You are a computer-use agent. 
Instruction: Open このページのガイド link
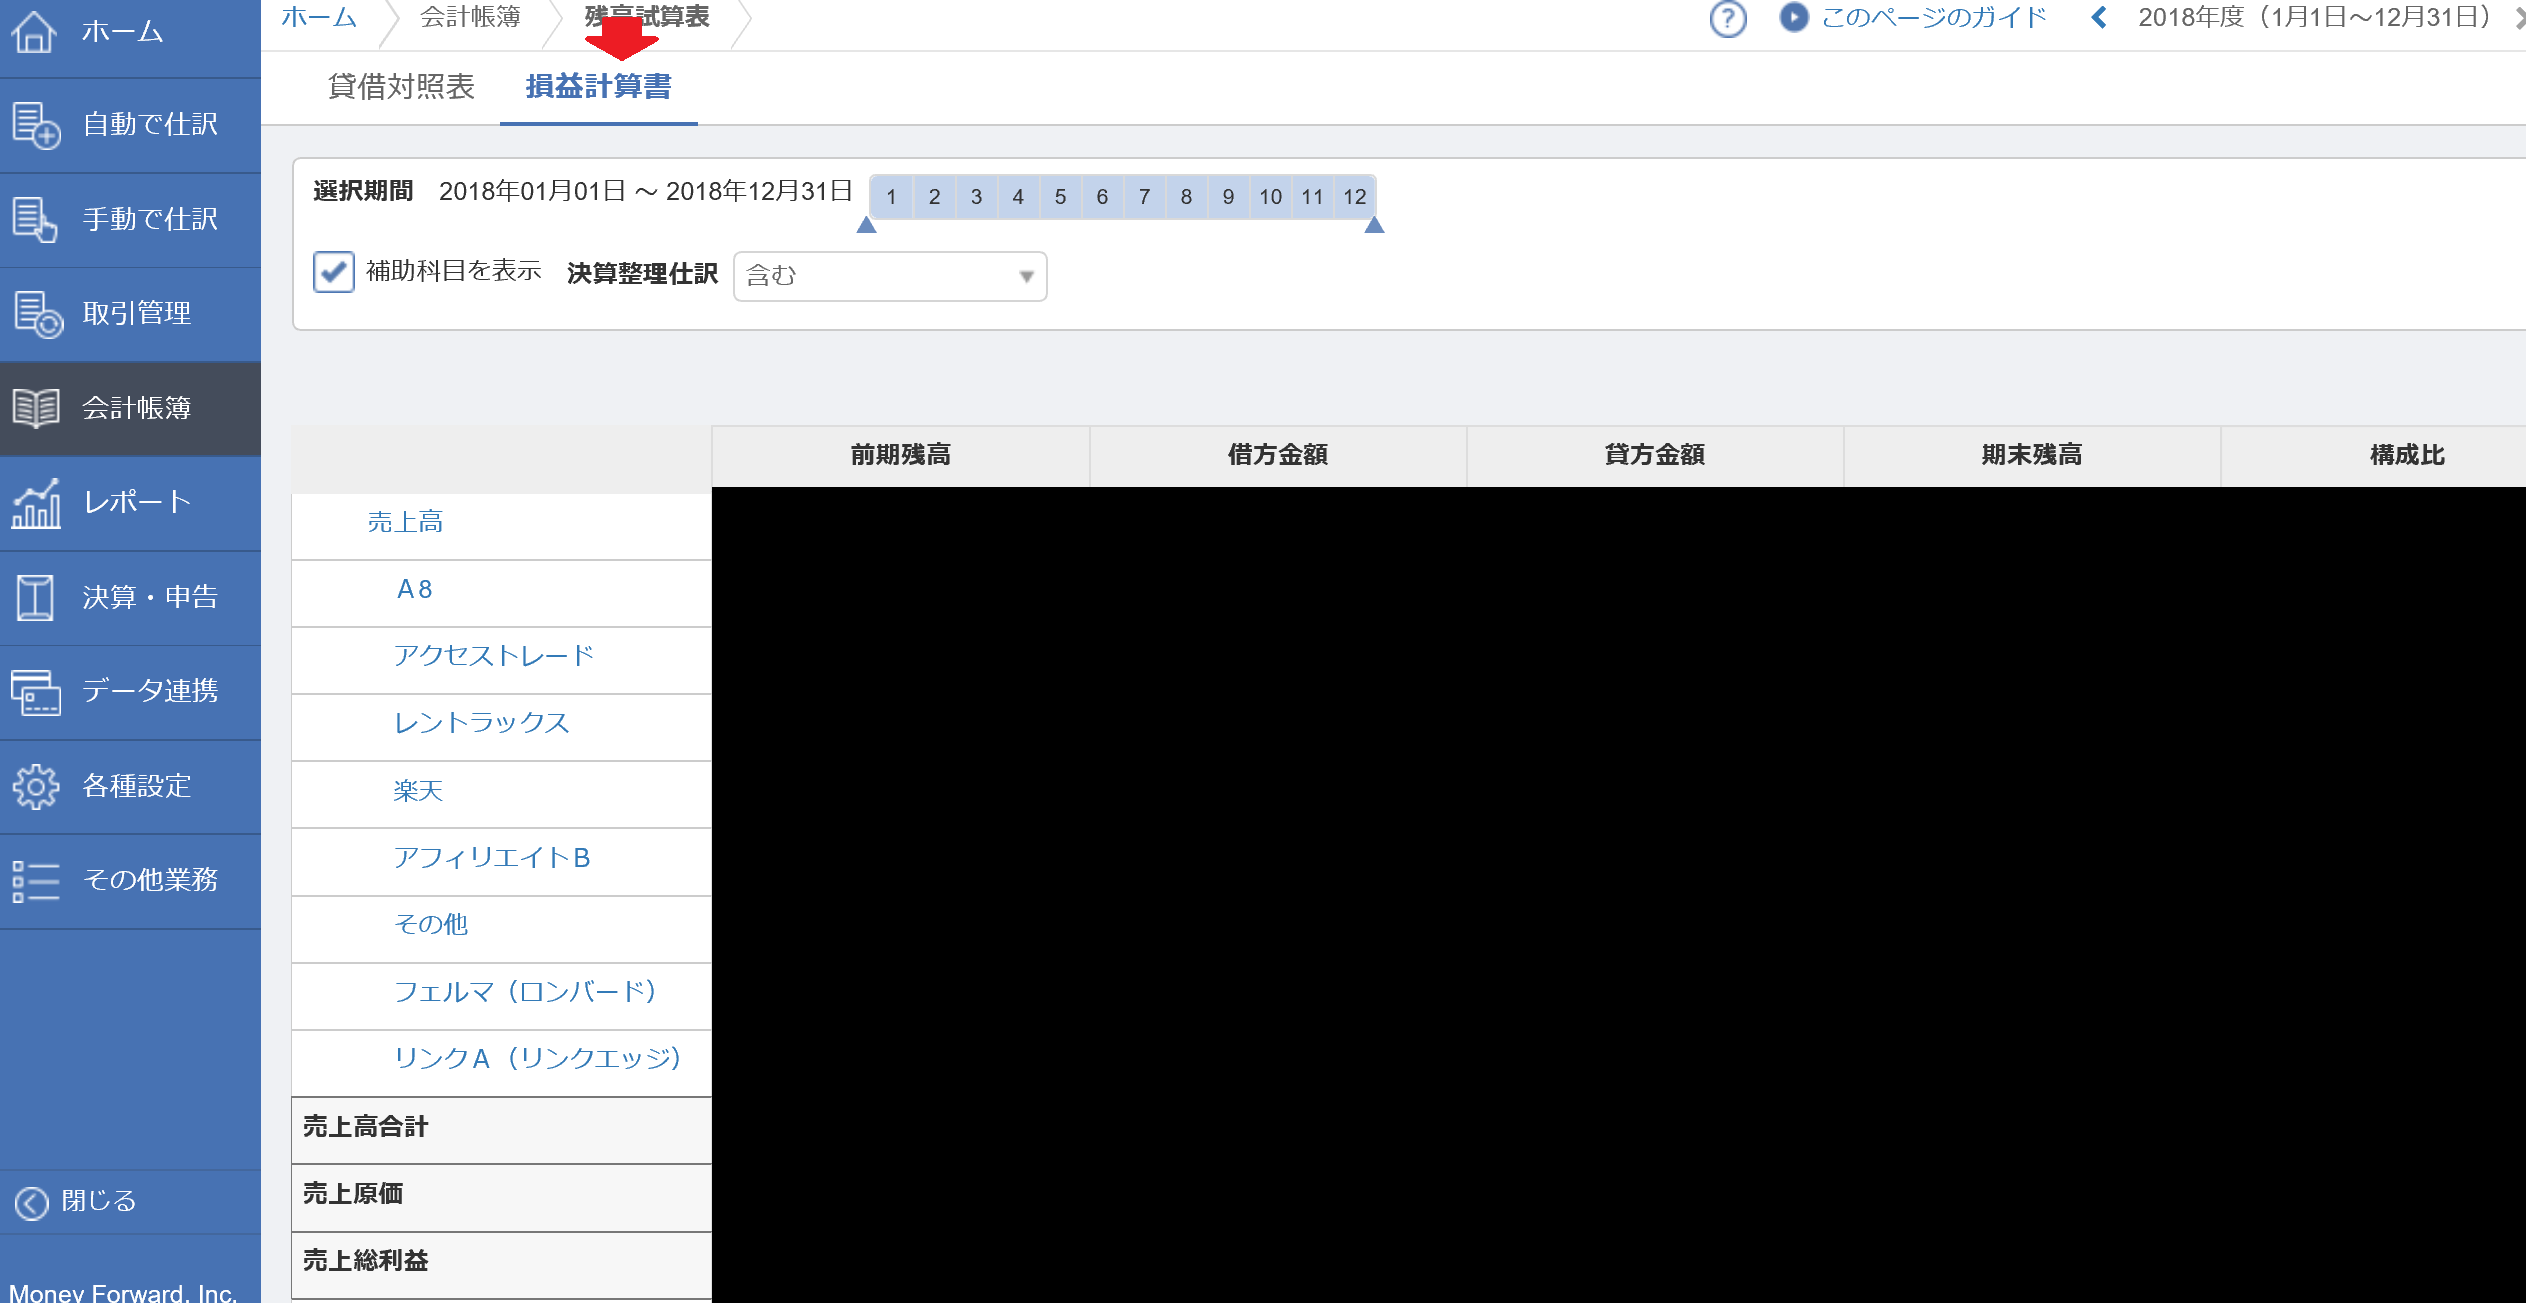tap(1934, 17)
